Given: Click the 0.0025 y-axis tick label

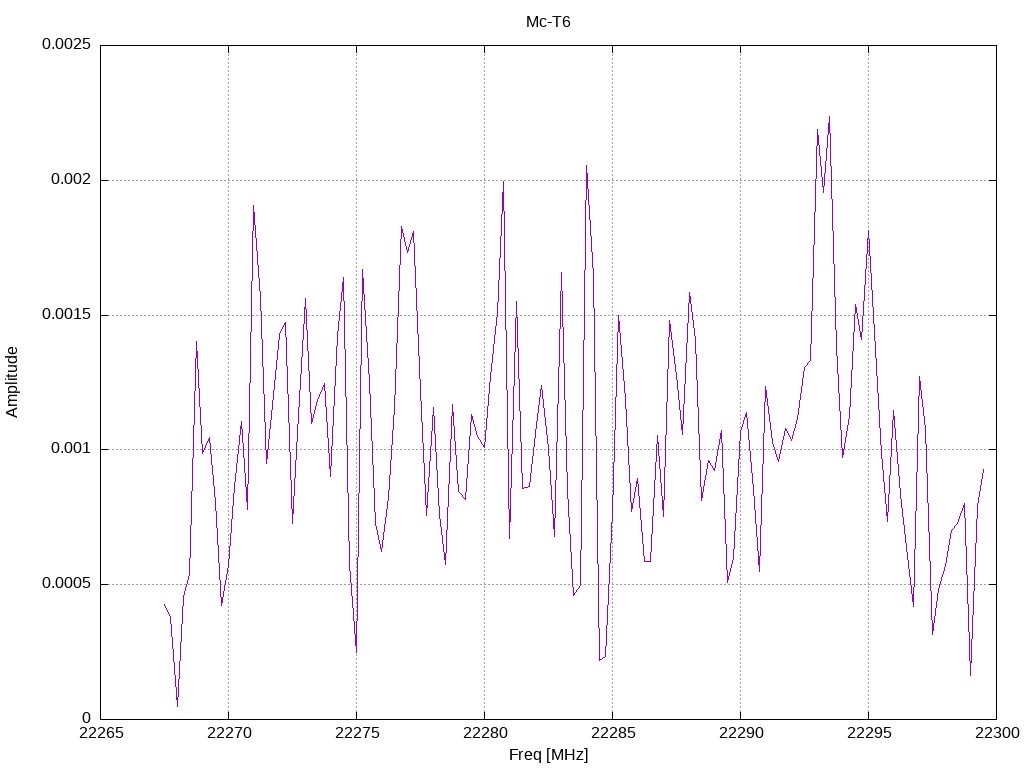Looking at the screenshot, I should (x=67, y=44).
